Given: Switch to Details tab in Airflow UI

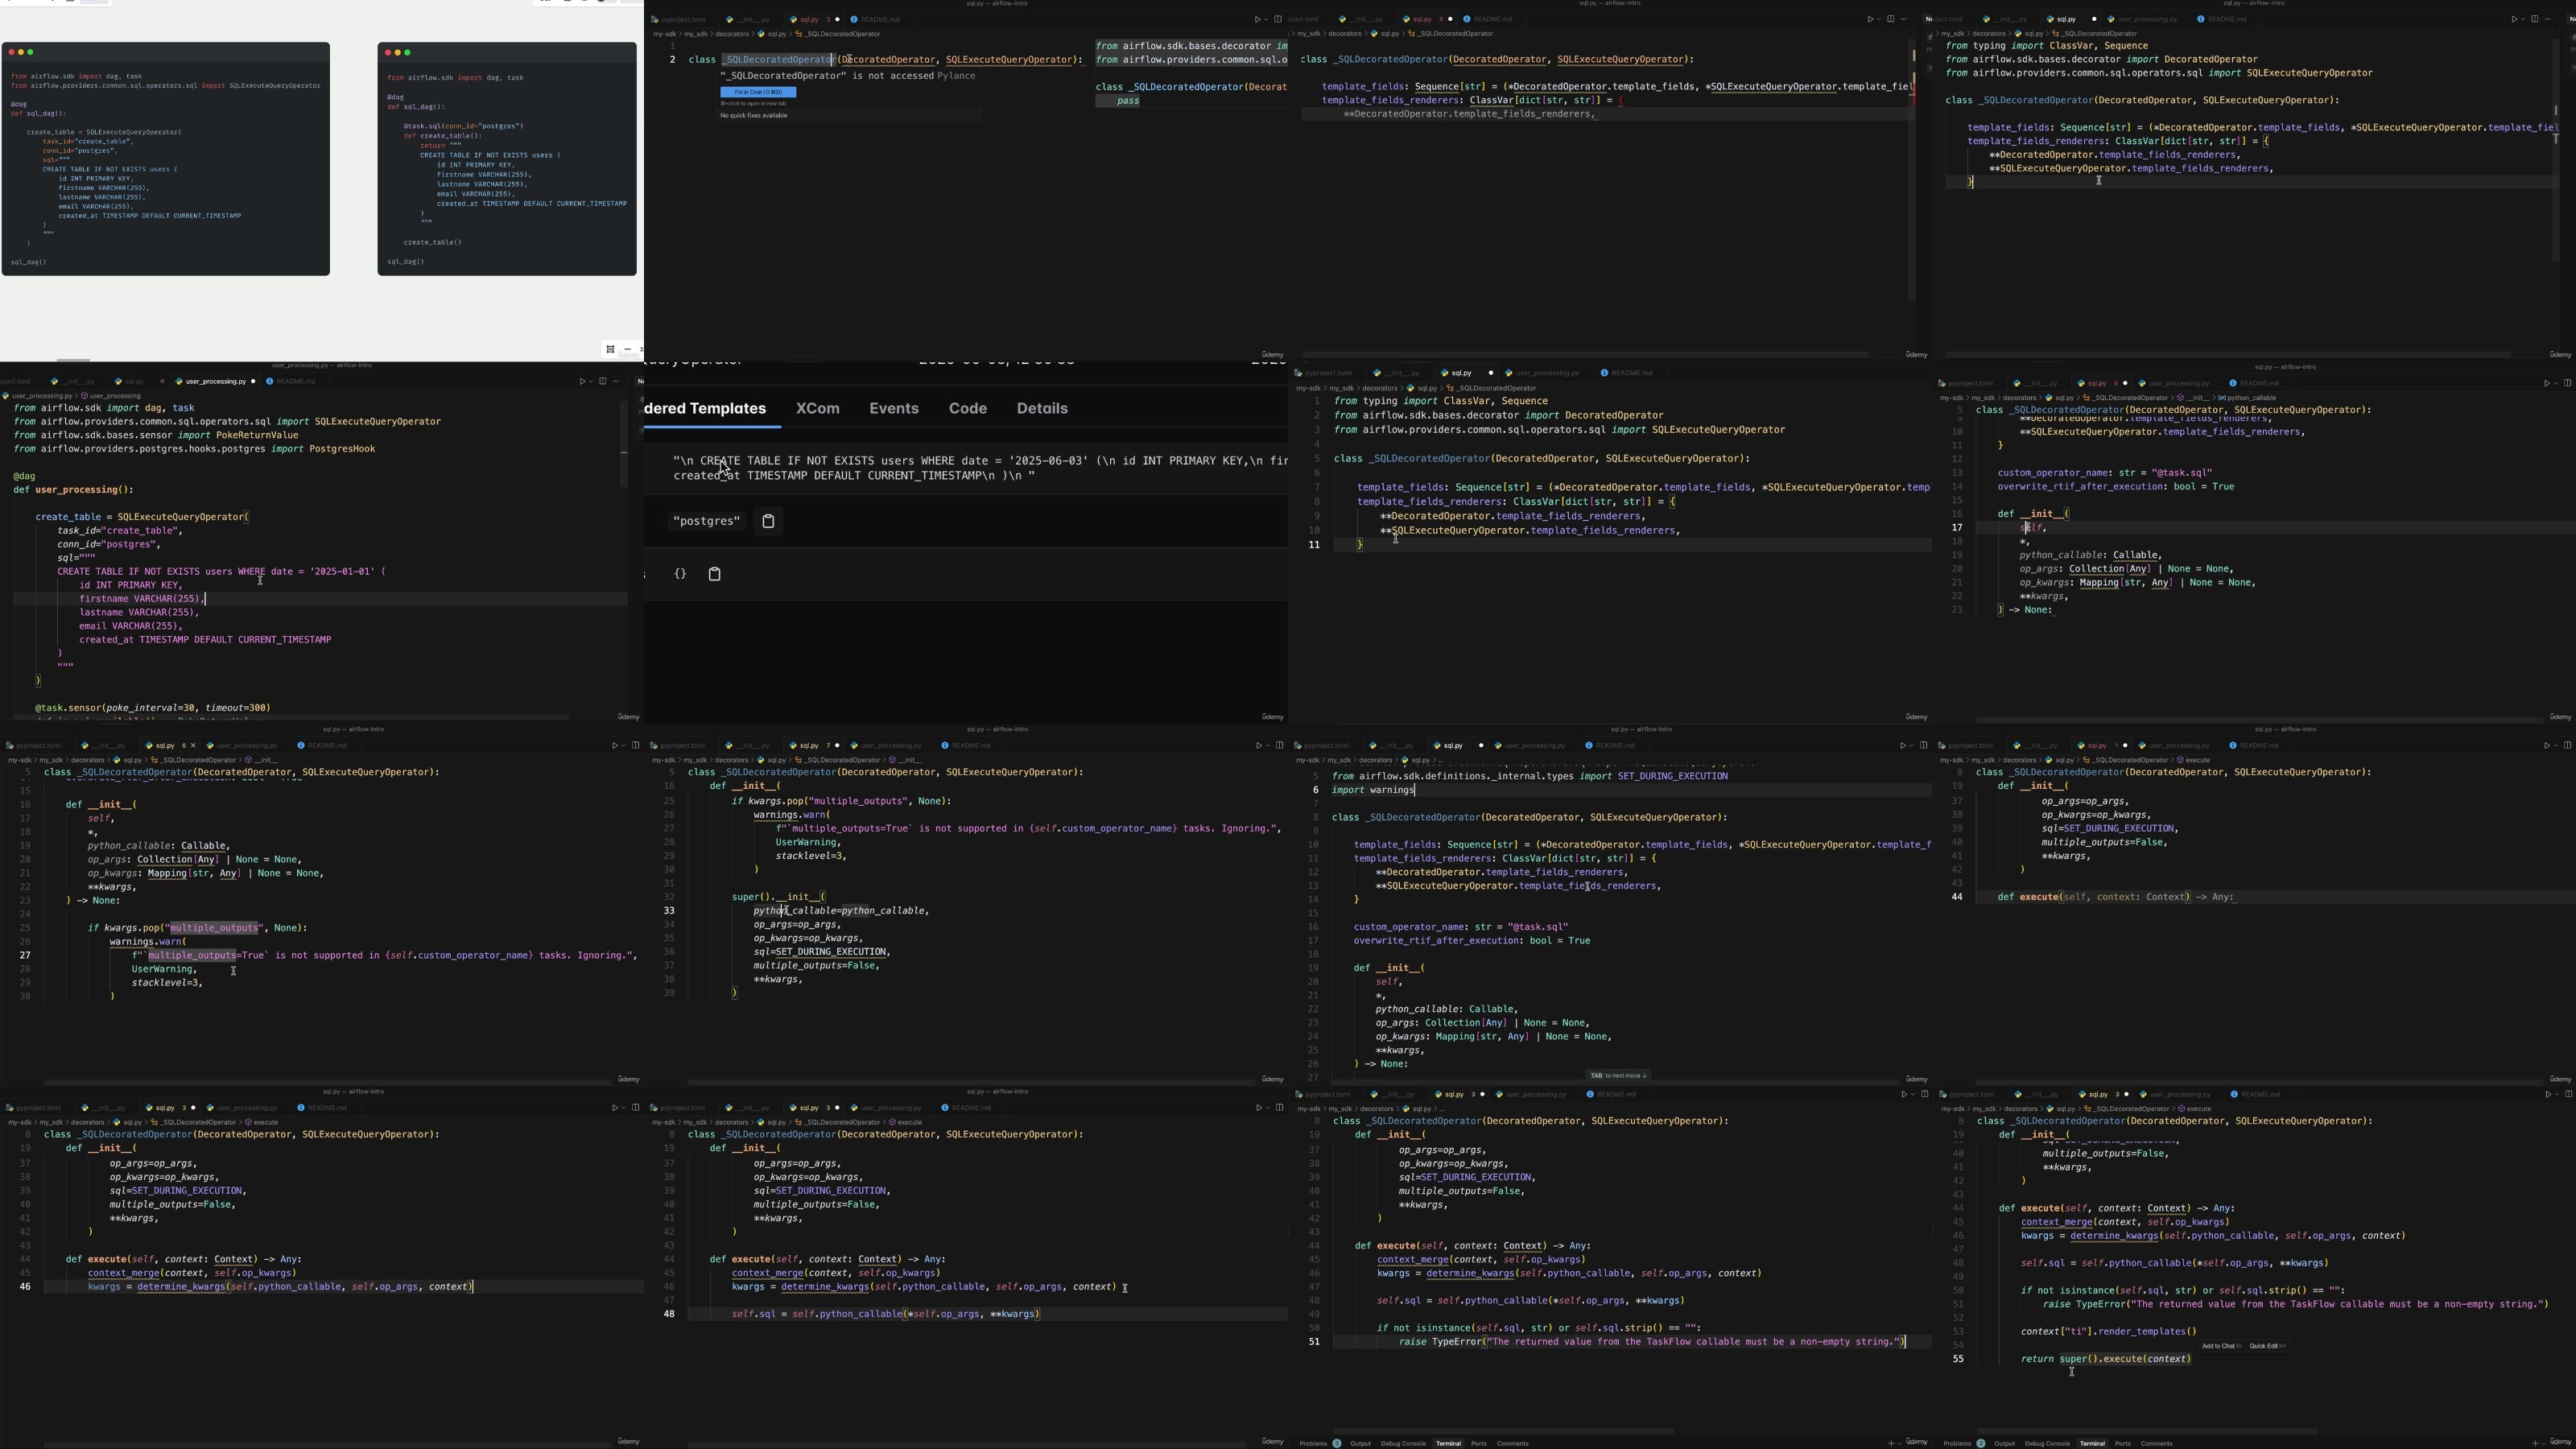Looking at the screenshot, I should 1042,408.
